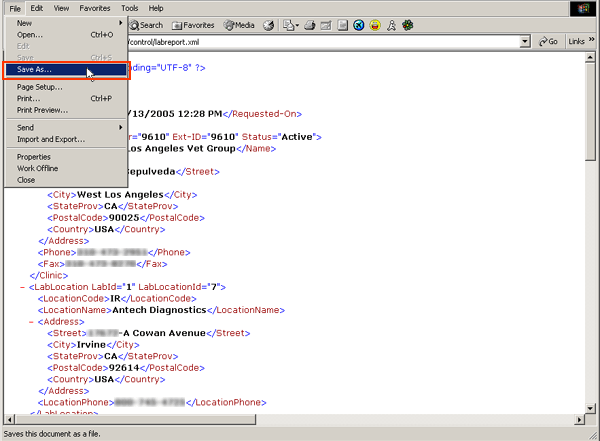The height and width of the screenshot is (441, 600).
Task: Open Properties from the File menu
Action: (67, 157)
